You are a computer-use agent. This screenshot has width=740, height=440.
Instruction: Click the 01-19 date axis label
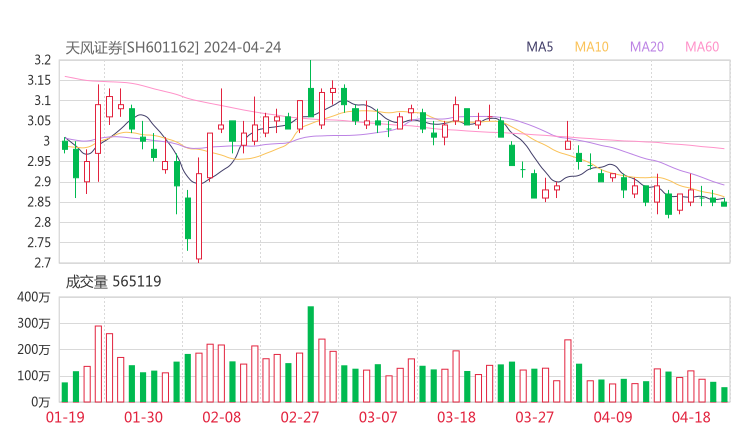coord(65,417)
